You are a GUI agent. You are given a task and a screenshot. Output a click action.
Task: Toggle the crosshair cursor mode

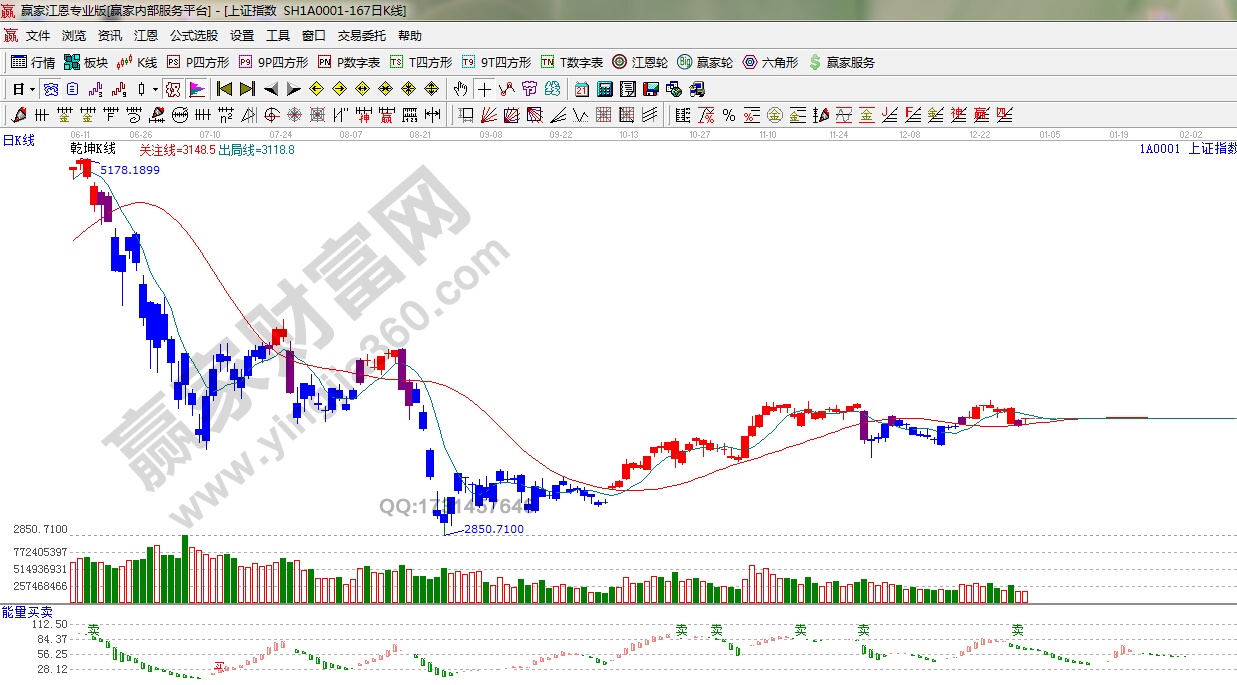pos(484,89)
